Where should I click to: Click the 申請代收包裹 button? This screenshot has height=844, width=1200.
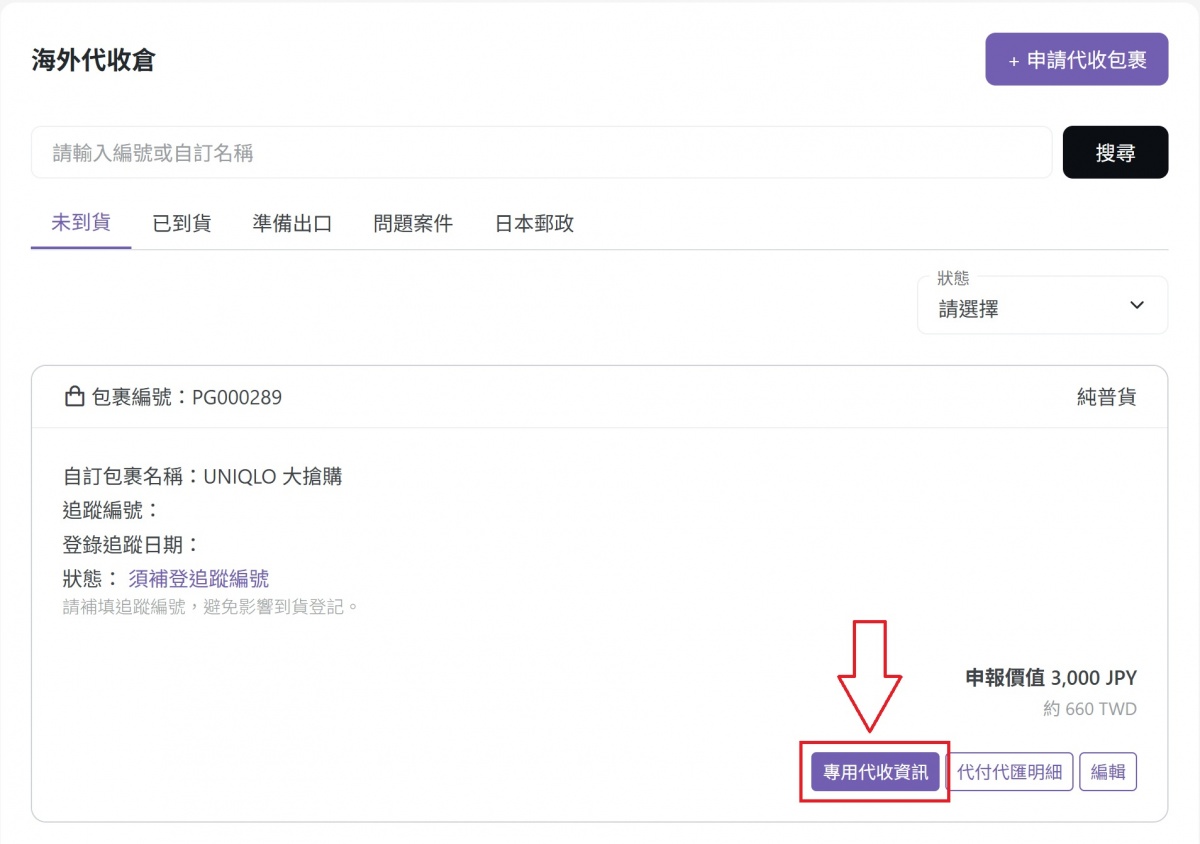1076,59
